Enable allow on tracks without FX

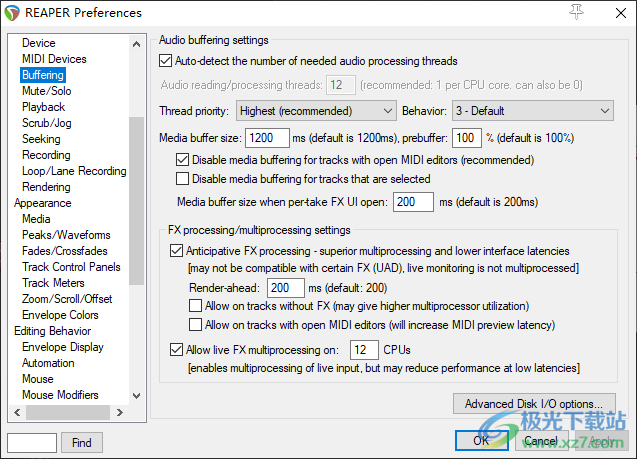click(x=195, y=306)
